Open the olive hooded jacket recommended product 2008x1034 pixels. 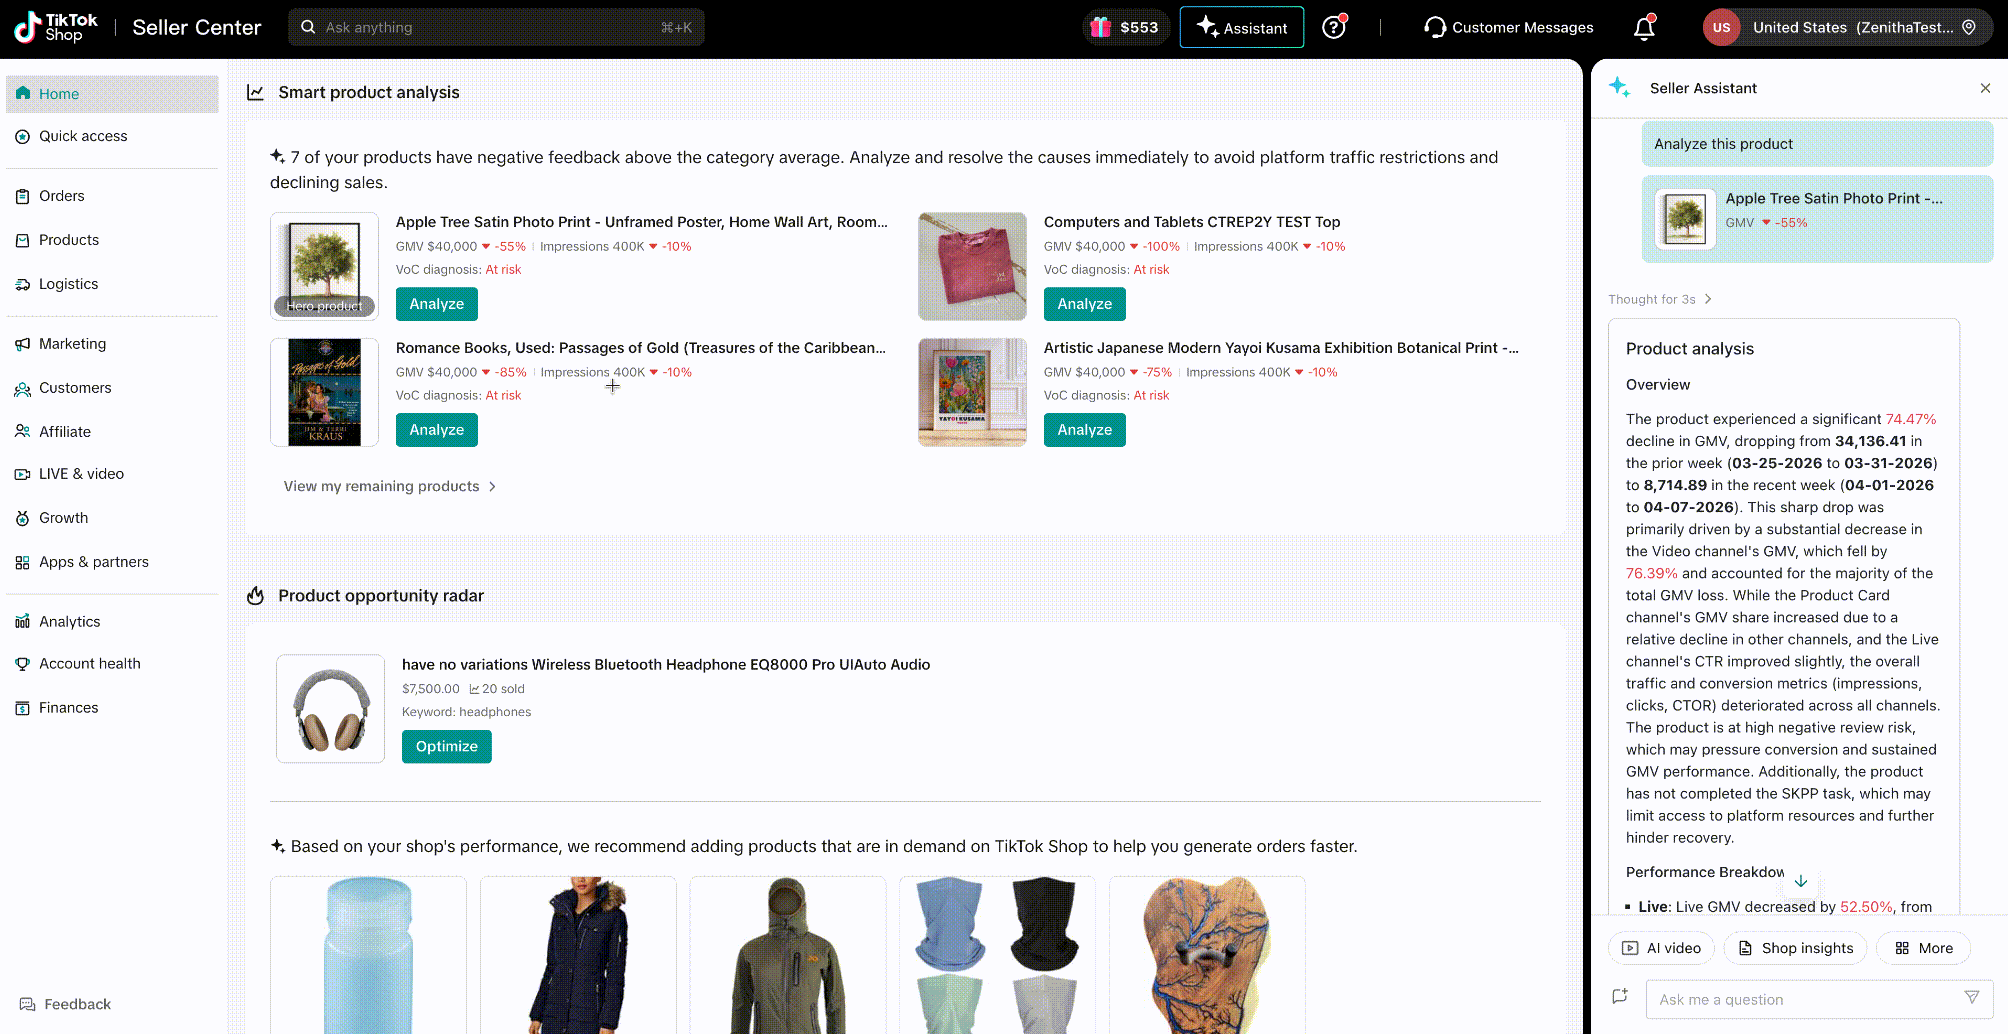(788, 955)
